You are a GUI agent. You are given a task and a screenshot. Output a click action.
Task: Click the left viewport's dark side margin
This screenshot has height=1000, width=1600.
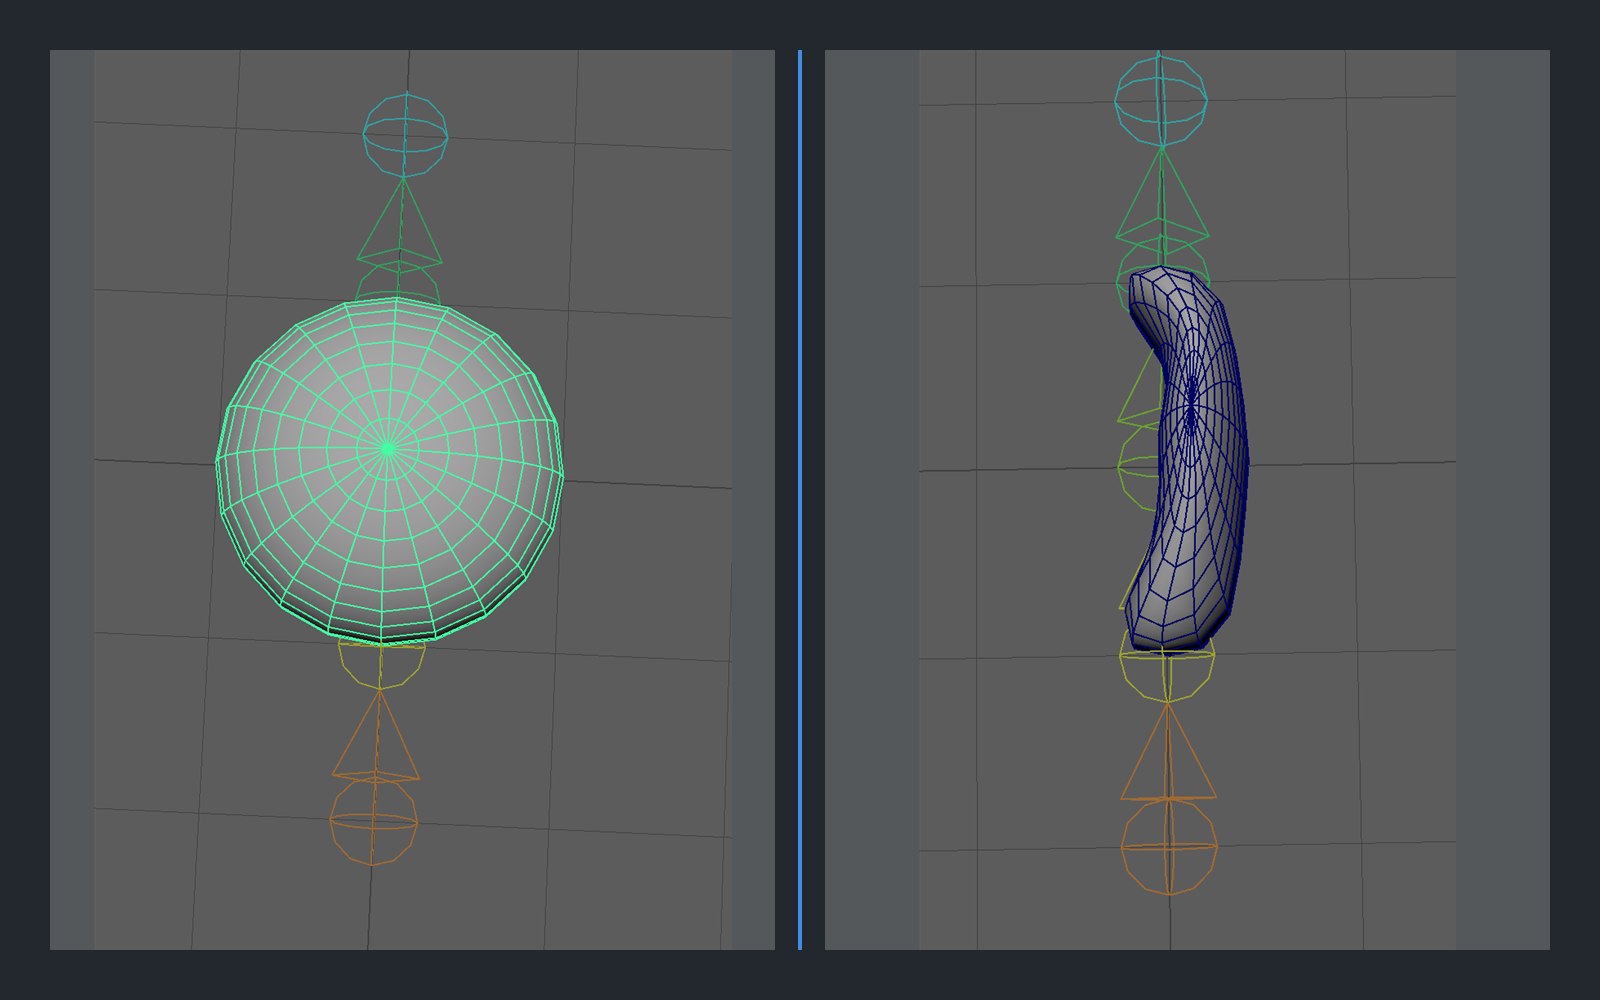coord(72,500)
